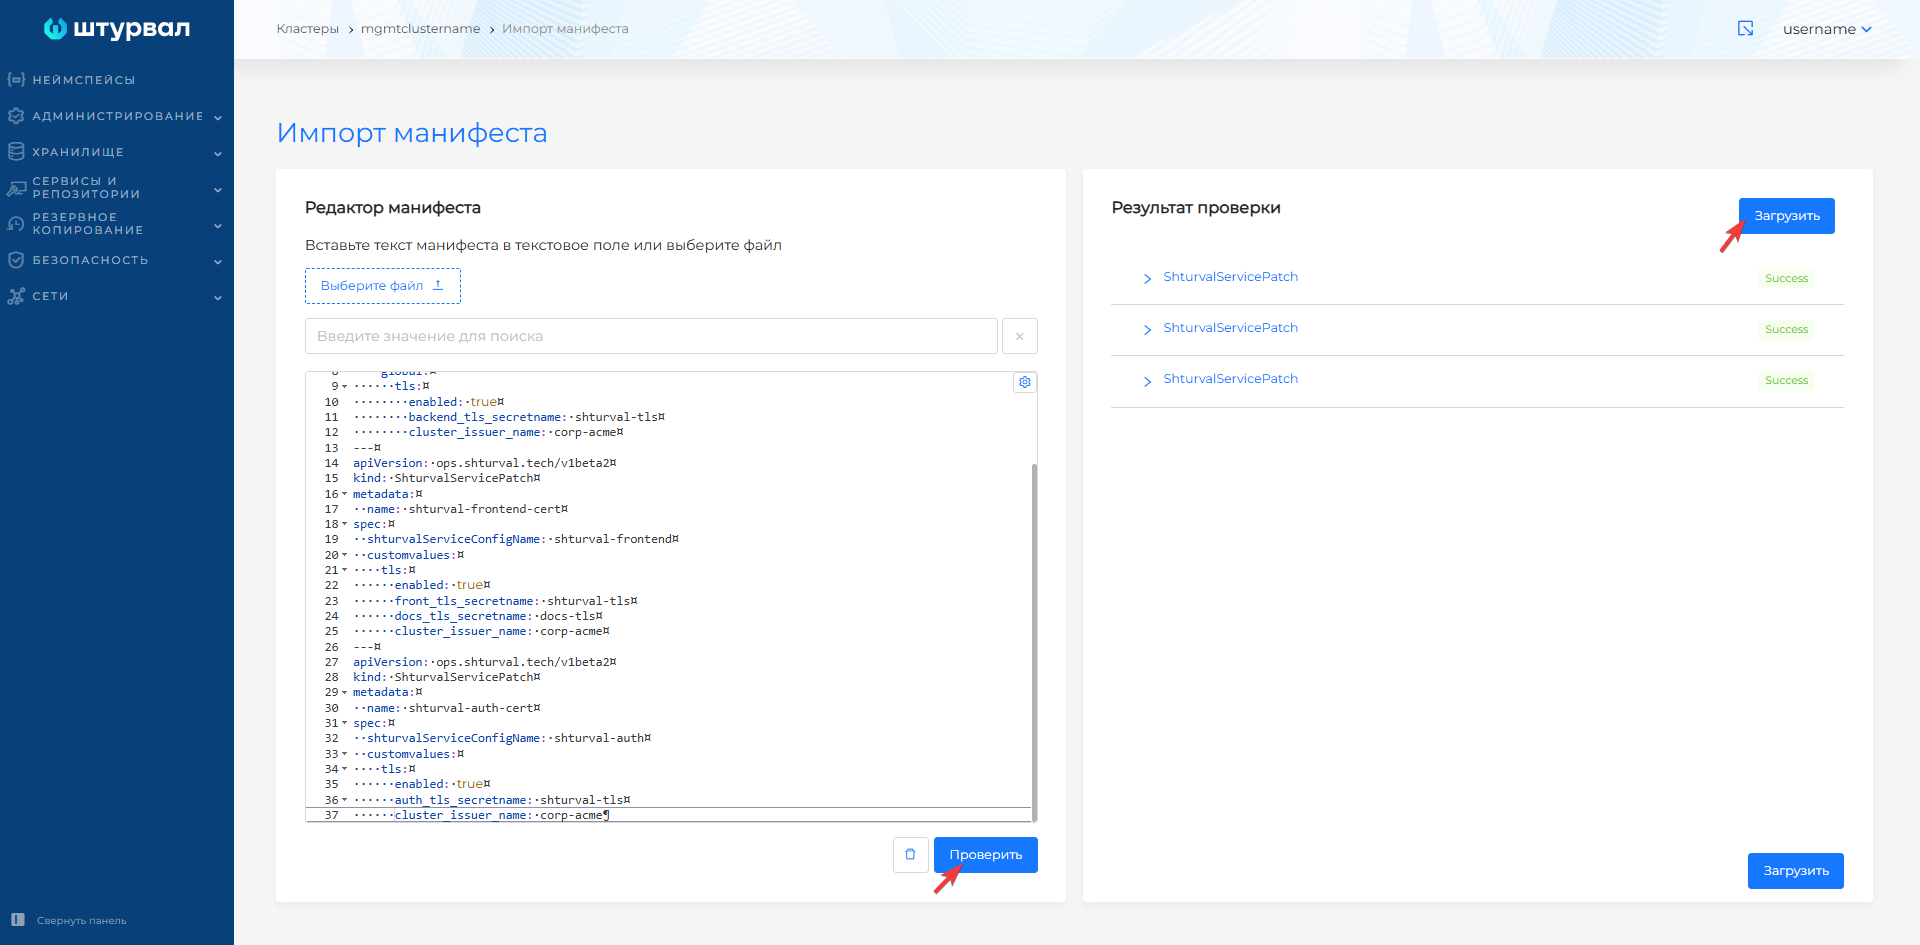
Task: Click the Сервисы и репозитории icon
Action: click(16, 188)
